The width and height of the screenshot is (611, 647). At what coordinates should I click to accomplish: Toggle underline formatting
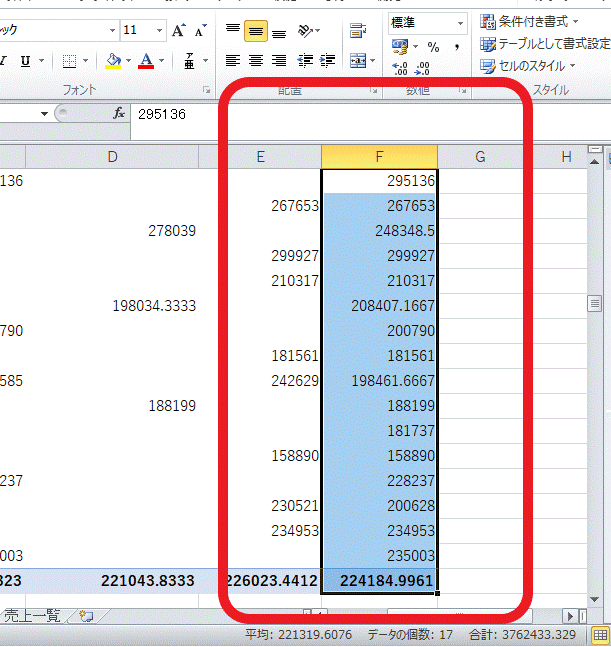tap(25, 61)
